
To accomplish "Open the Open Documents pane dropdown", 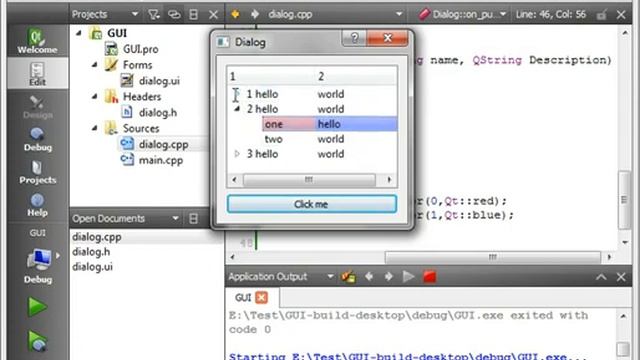I will [175, 218].
